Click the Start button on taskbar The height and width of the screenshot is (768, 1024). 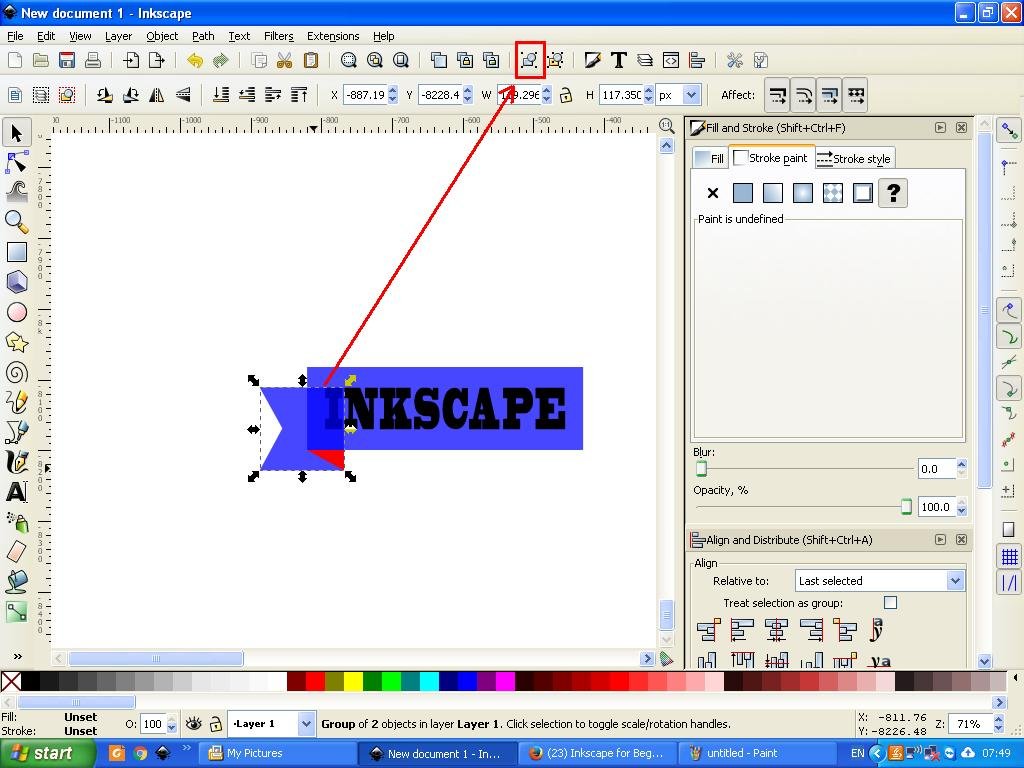tap(42, 754)
